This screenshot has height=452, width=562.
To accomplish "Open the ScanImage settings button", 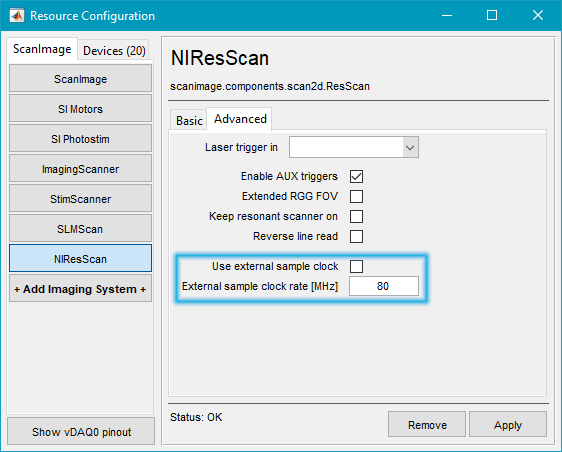I will (x=80, y=78).
